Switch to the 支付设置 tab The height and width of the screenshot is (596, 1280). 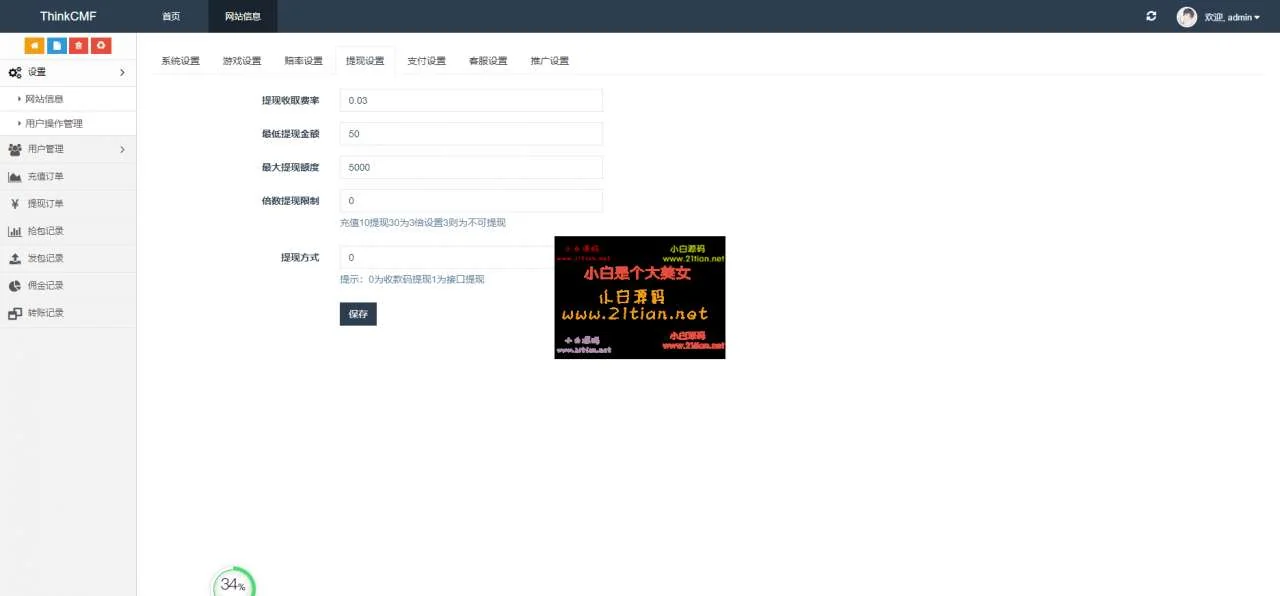[x=426, y=61]
